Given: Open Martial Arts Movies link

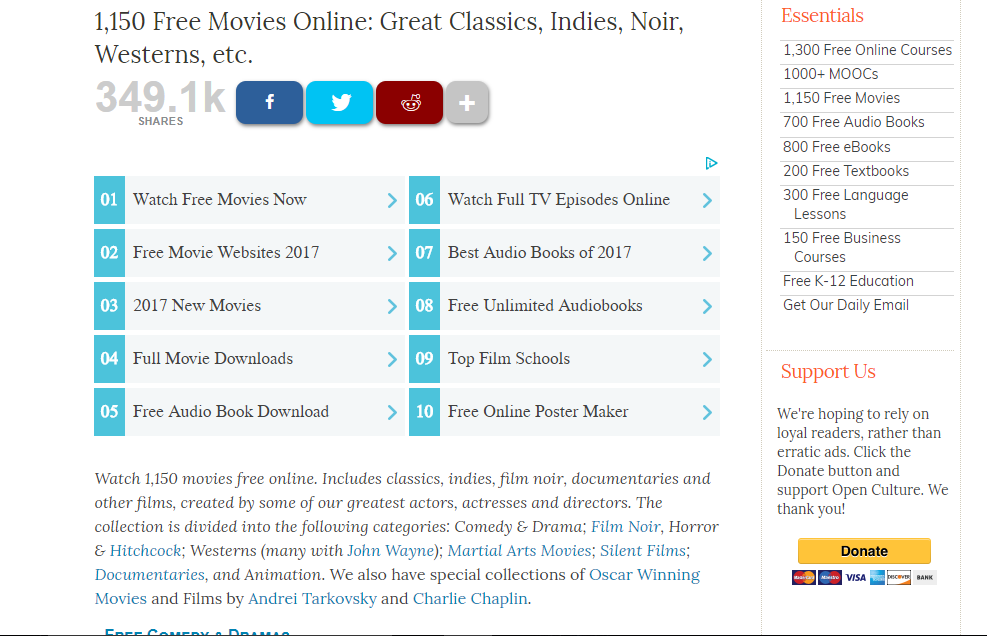Looking at the screenshot, I should (519, 550).
